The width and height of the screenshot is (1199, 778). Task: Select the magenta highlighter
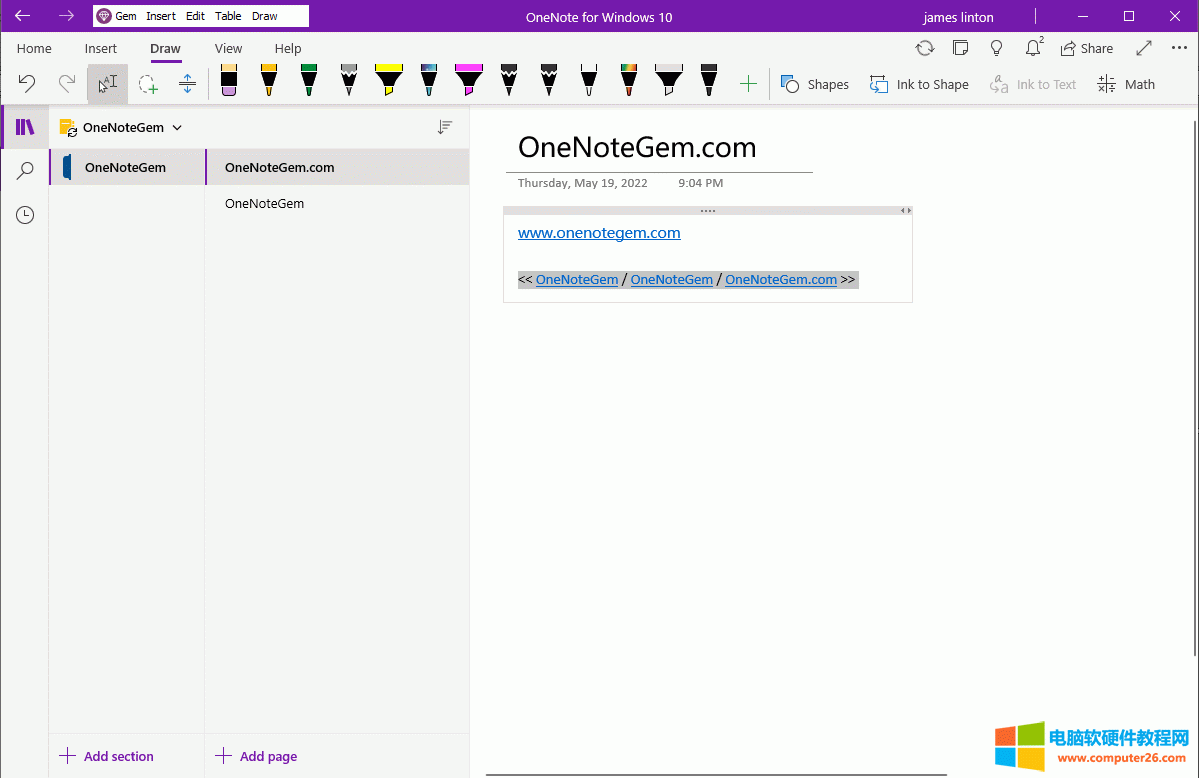tap(469, 80)
